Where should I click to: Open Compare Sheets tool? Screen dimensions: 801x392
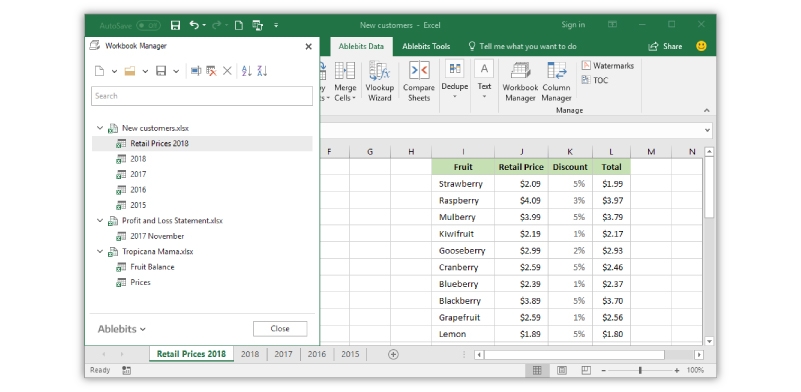419,82
